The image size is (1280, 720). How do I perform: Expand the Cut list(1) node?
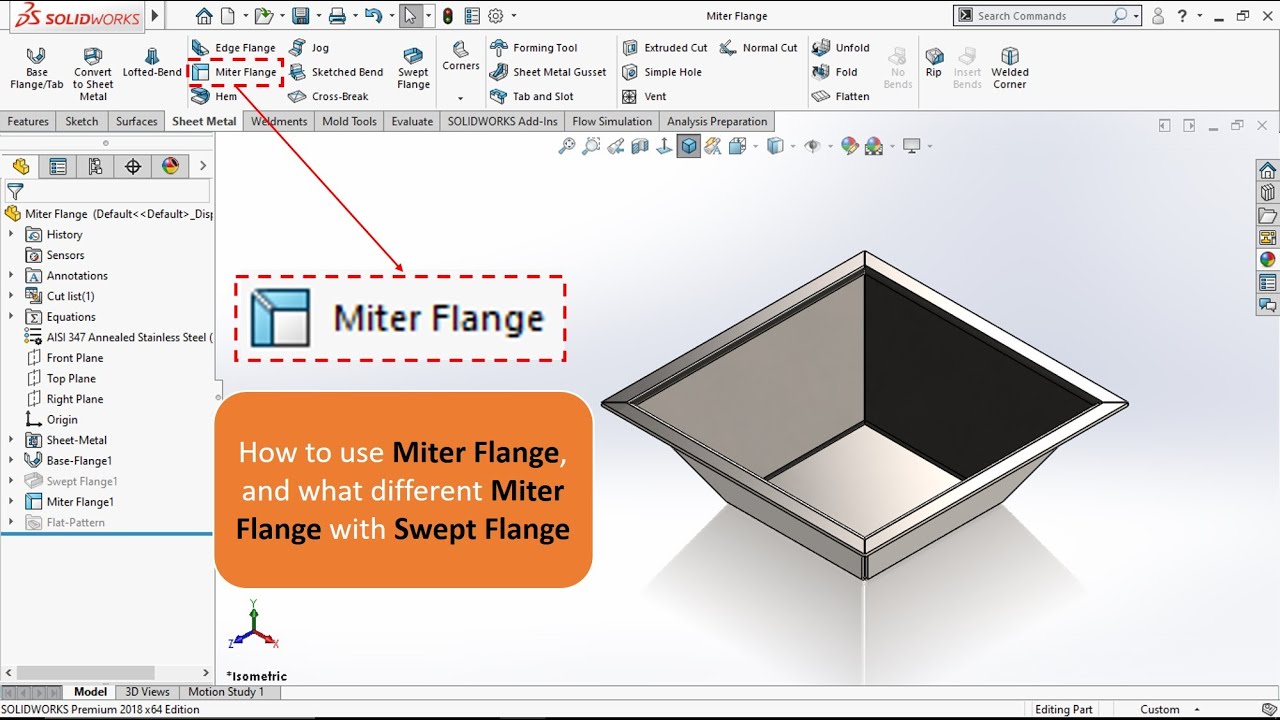pyautogui.click(x=11, y=296)
